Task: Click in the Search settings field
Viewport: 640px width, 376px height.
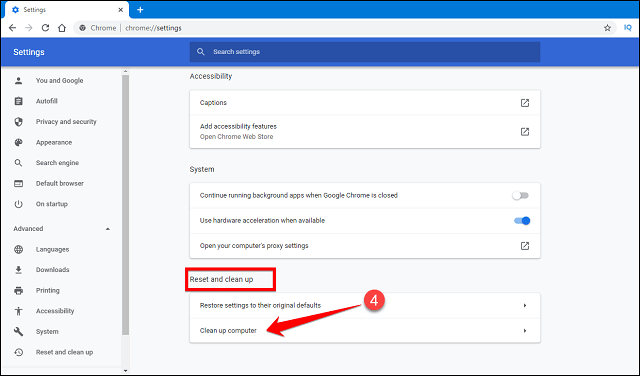Action: (365, 52)
